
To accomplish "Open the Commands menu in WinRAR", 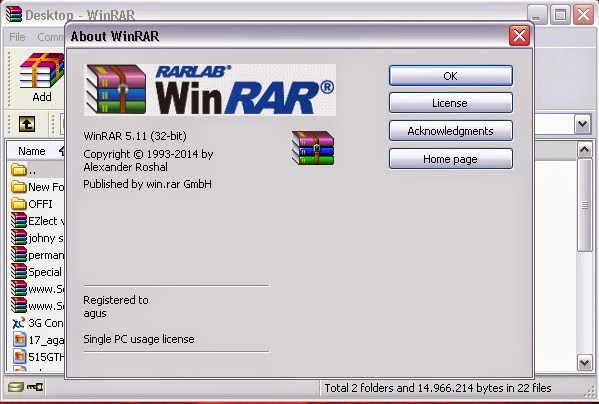I will (x=50, y=37).
